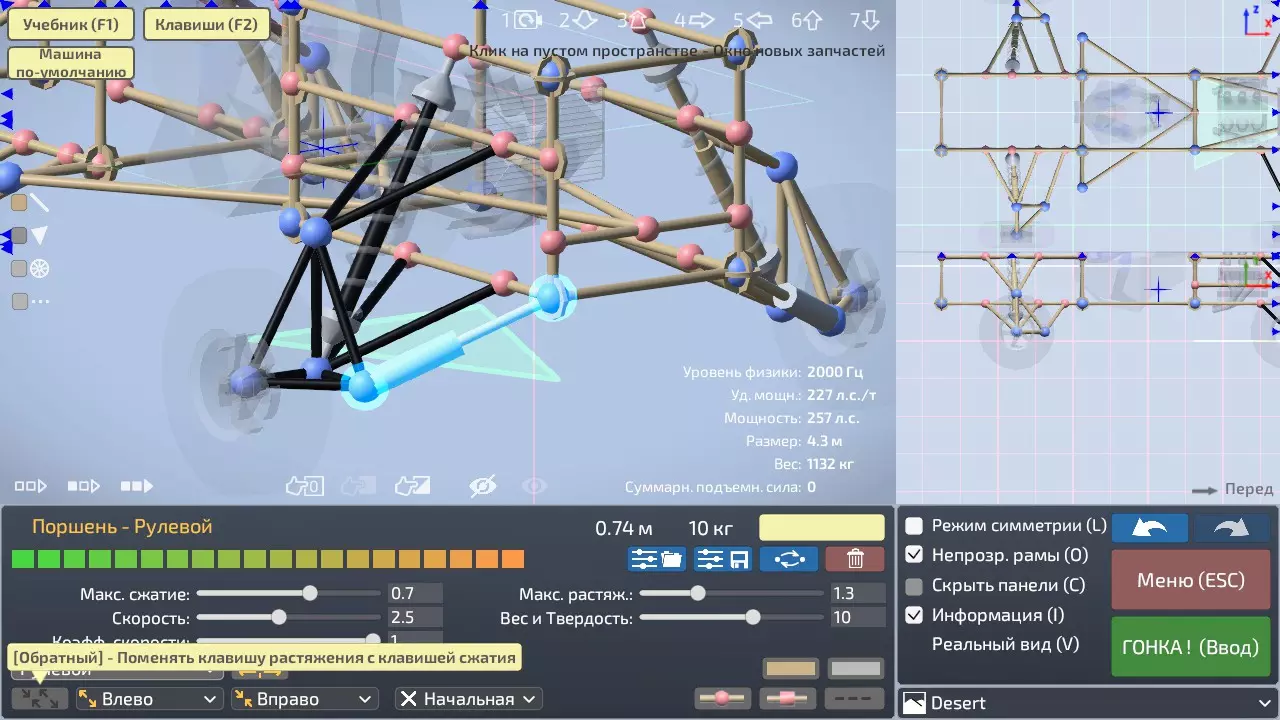Adjust the Вес и Твердость slider
This screenshot has width=1280, height=720.
tap(729, 618)
